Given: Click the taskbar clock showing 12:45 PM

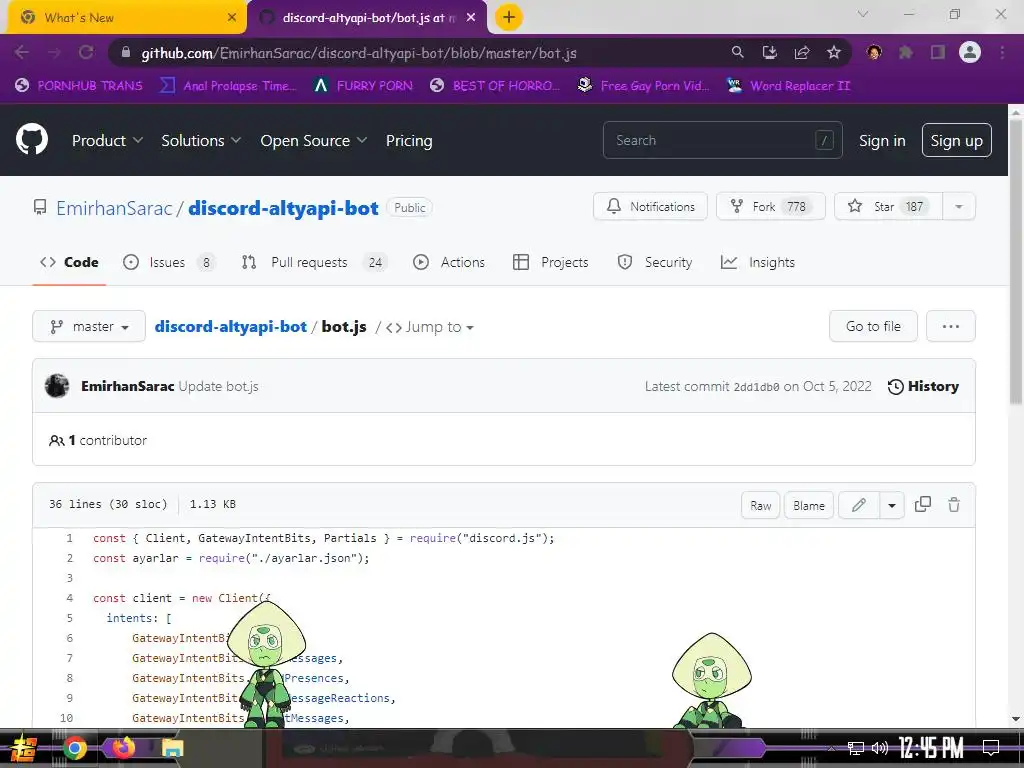Looking at the screenshot, I should click(x=931, y=748).
